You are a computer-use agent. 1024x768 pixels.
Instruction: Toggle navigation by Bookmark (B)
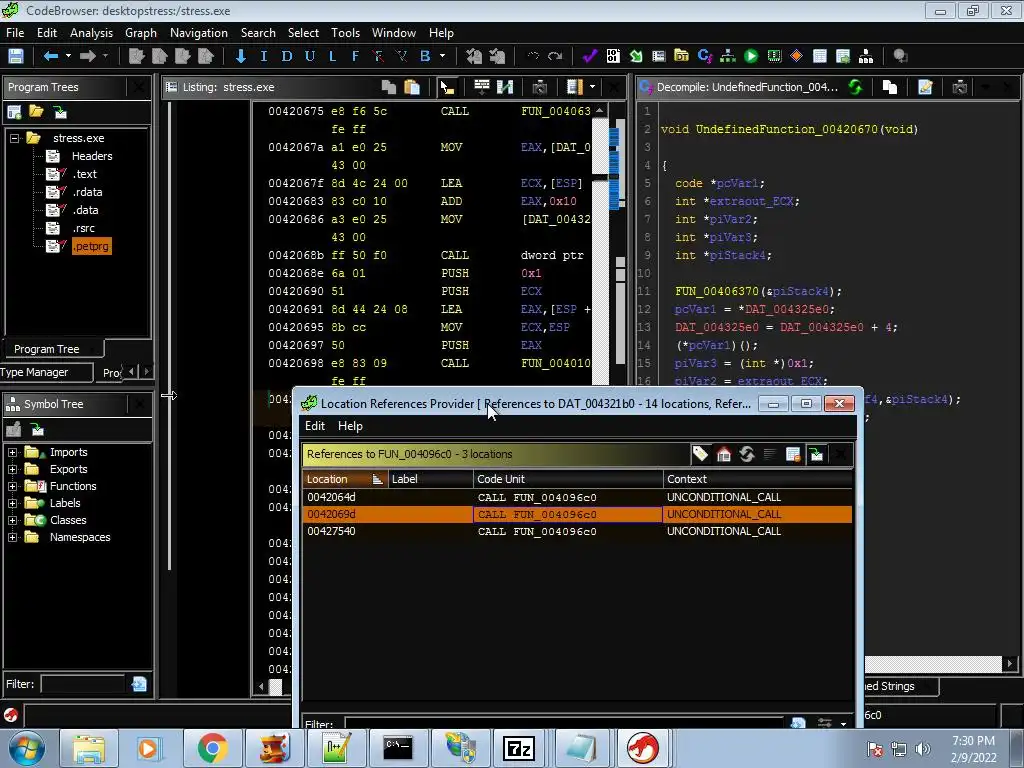pyautogui.click(x=425, y=56)
